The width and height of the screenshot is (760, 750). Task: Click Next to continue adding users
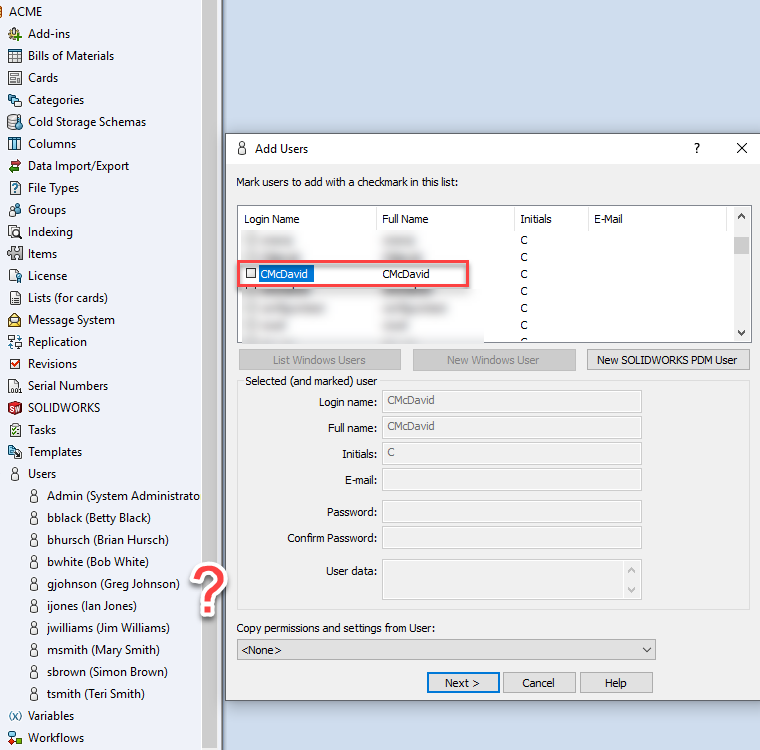(x=463, y=683)
